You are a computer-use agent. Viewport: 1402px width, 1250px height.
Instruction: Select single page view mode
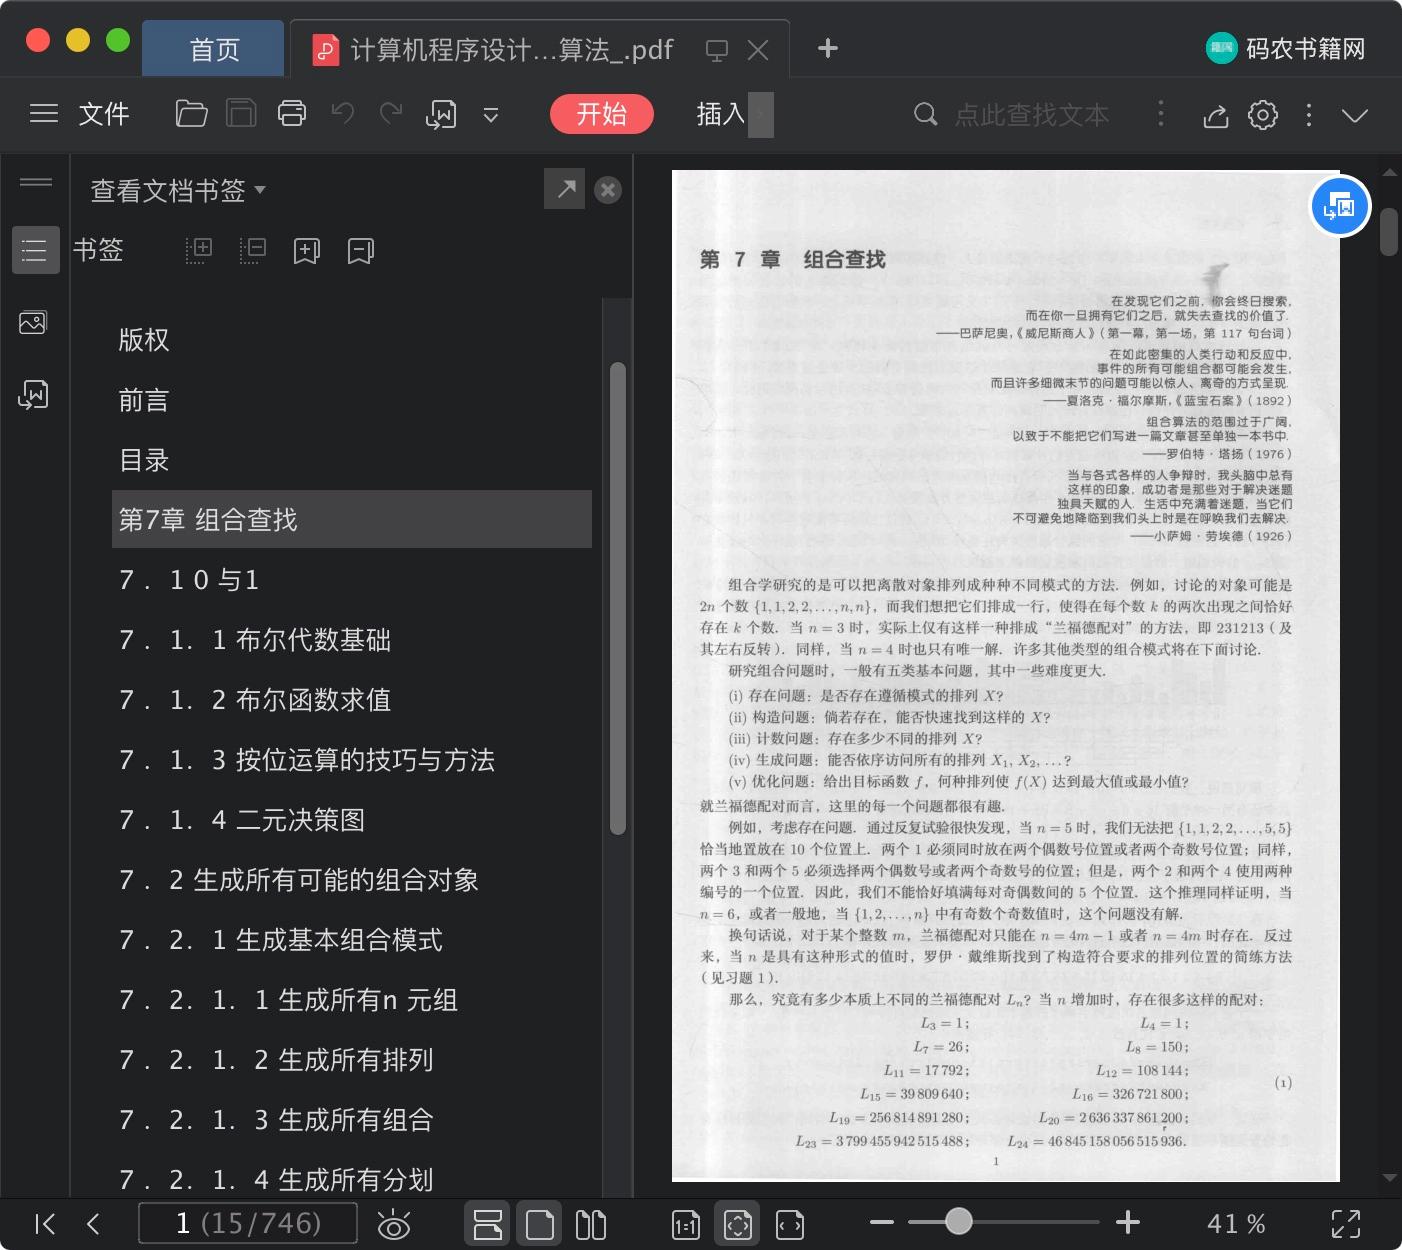tap(540, 1224)
